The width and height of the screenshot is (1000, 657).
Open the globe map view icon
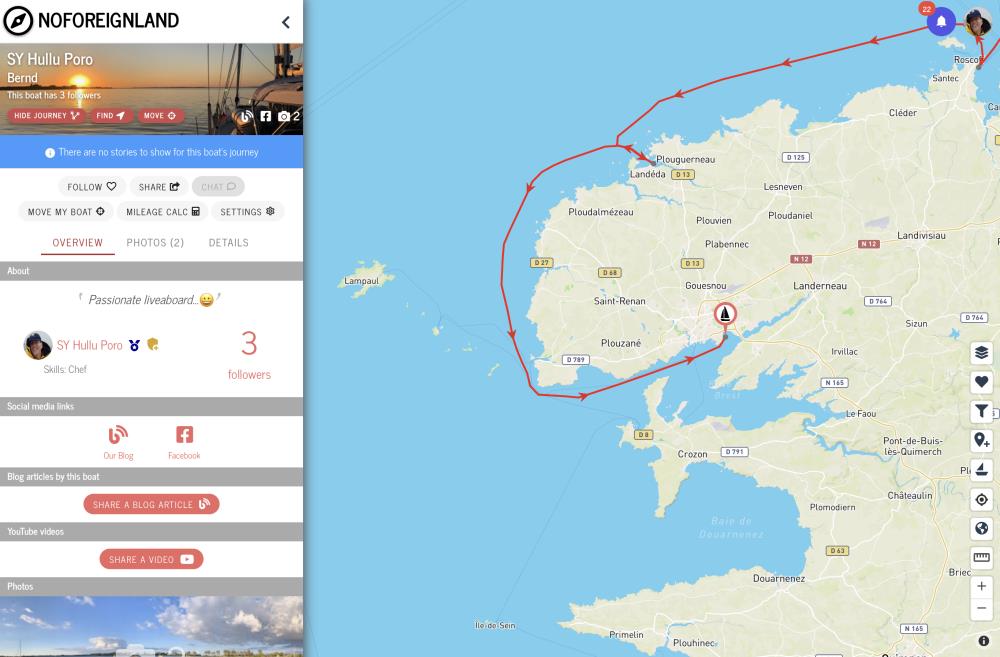(x=982, y=528)
